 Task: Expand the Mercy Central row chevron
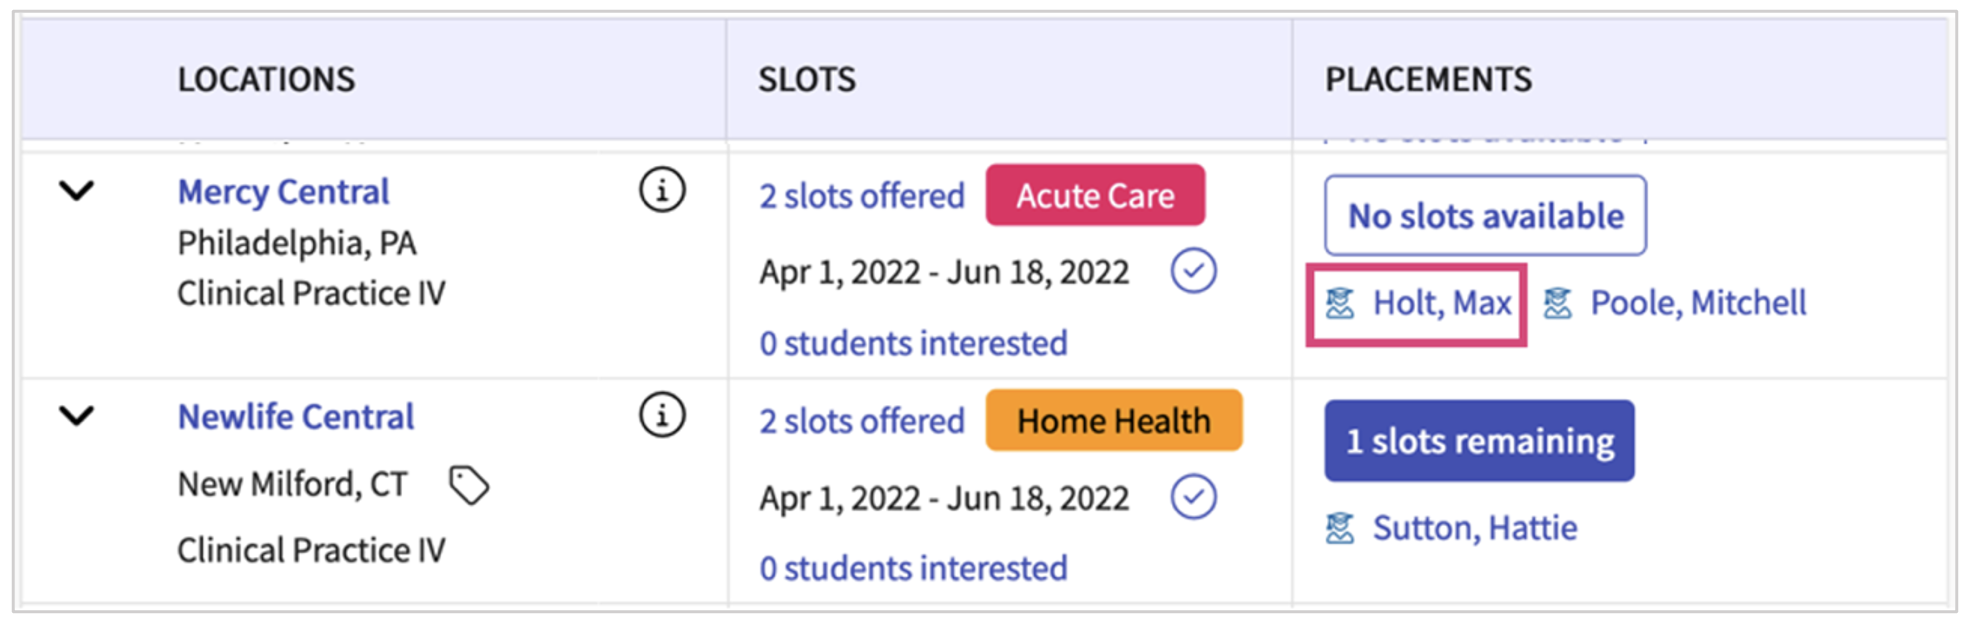point(76,190)
